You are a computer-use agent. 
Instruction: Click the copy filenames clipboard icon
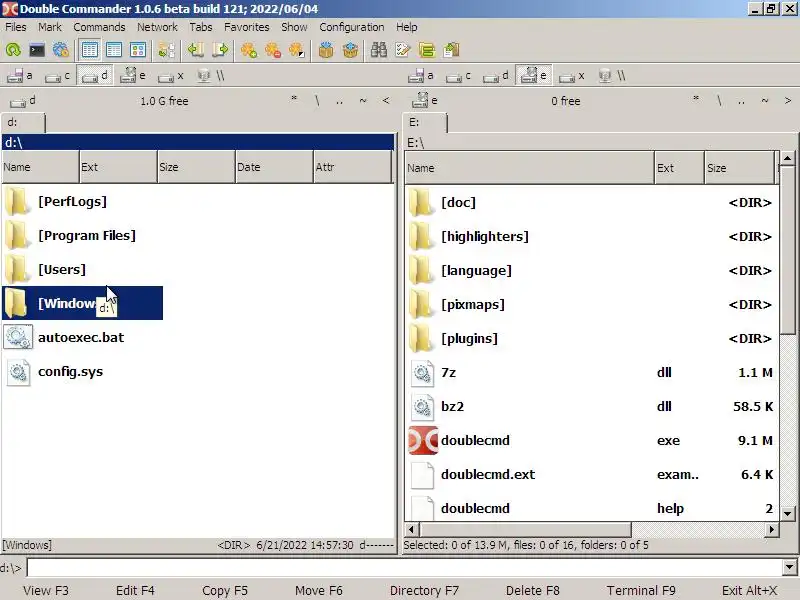click(452, 50)
